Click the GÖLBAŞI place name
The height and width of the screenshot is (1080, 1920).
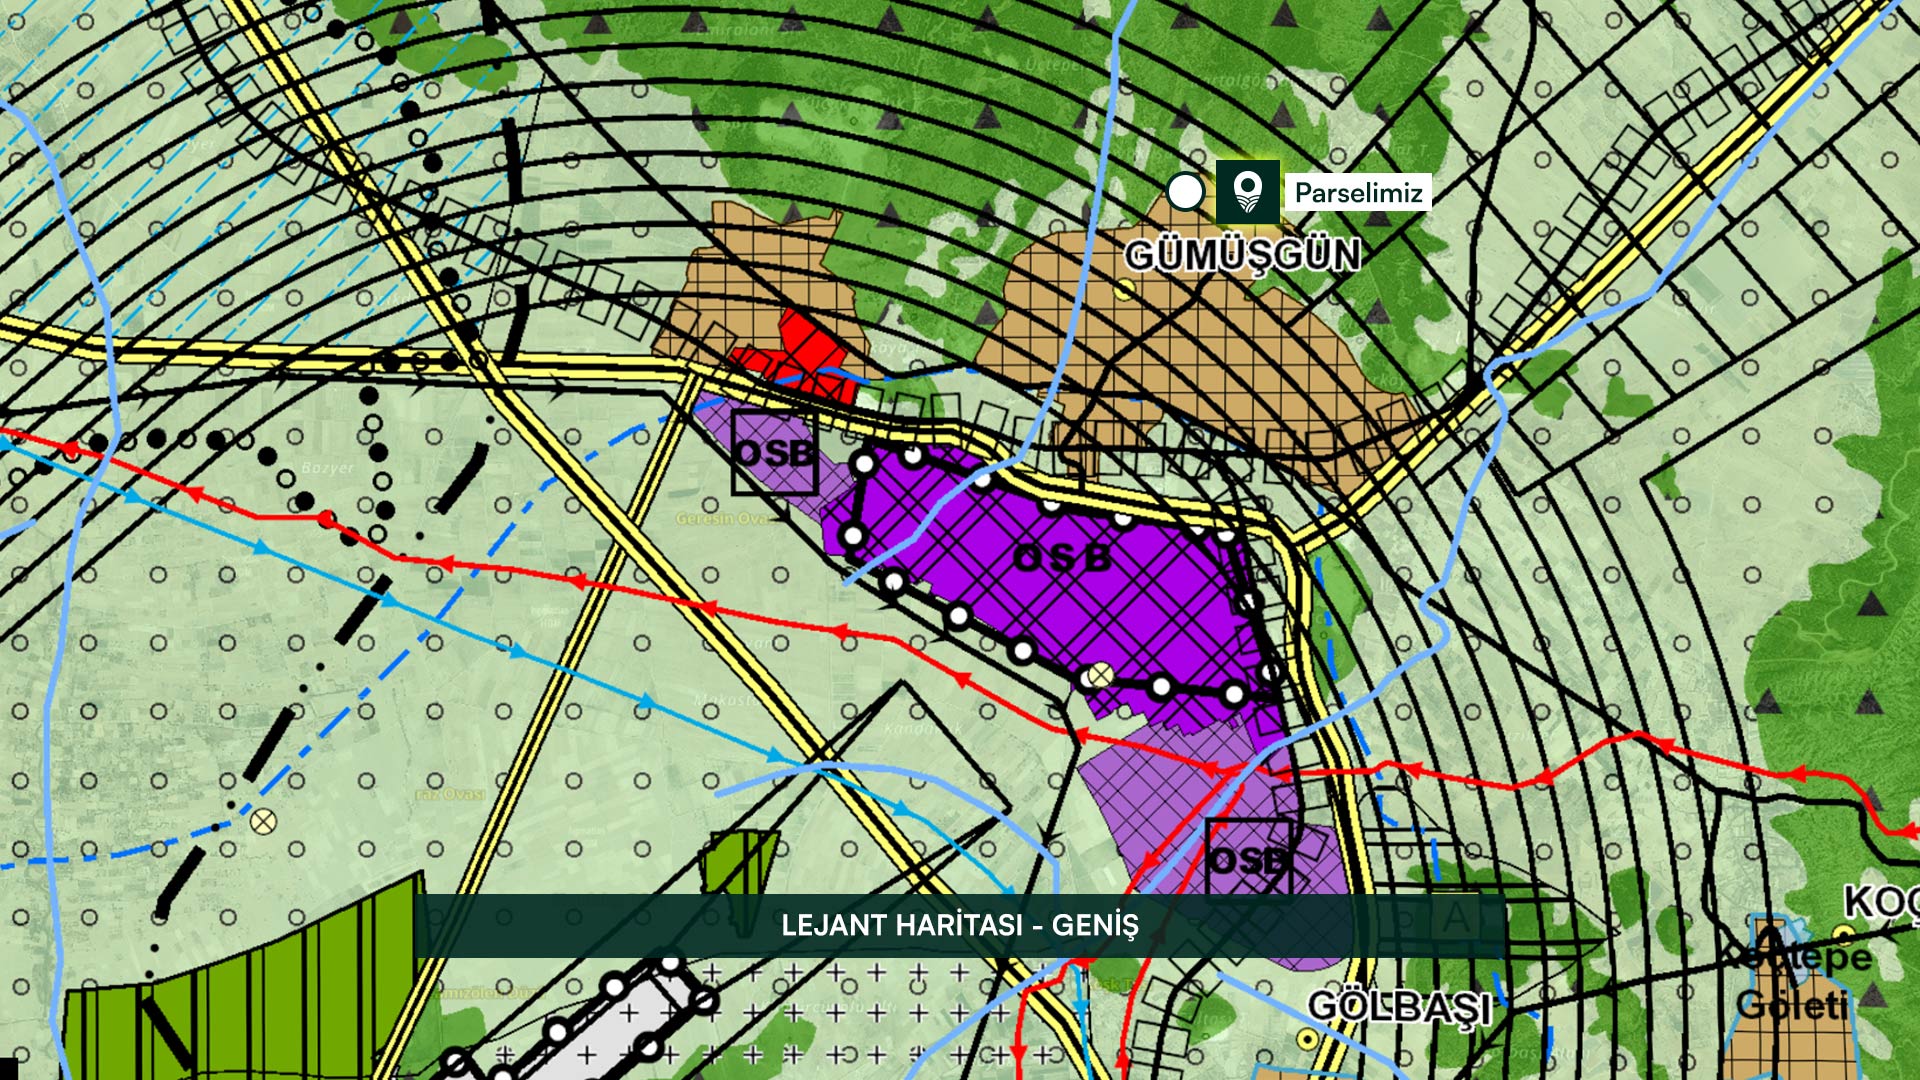1399,1006
